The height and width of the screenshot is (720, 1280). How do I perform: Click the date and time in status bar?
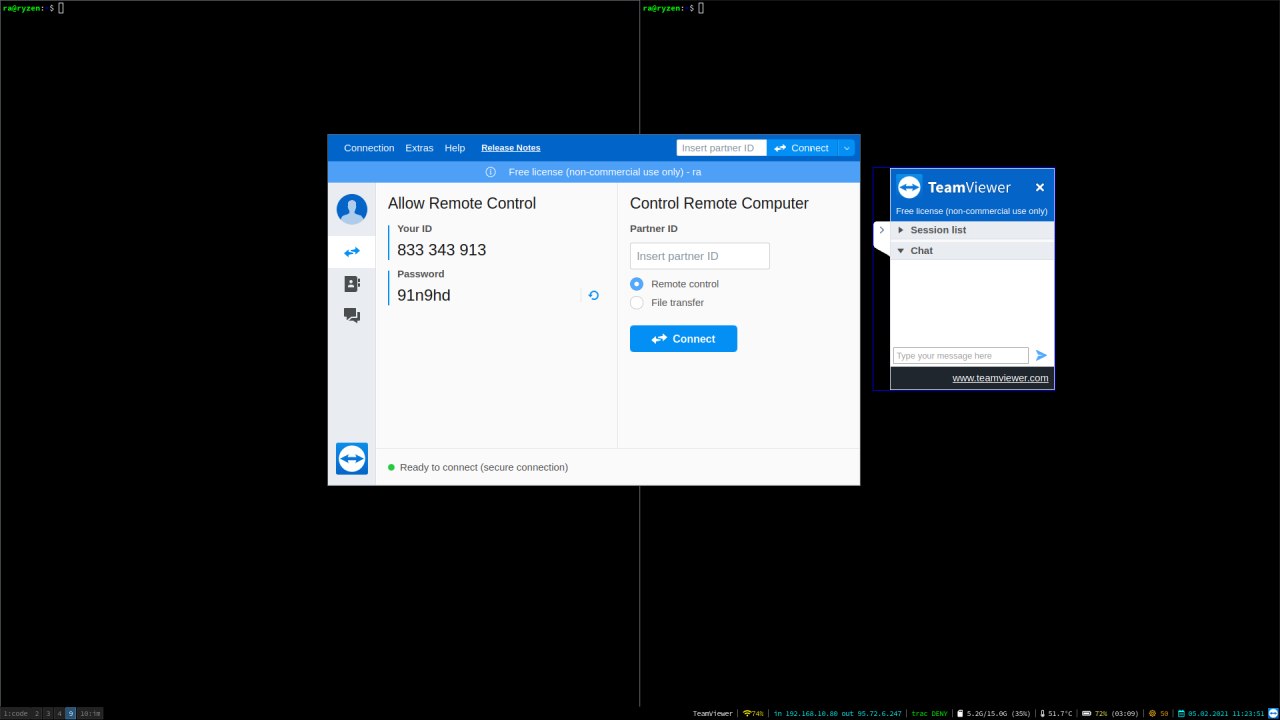click(x=1221, y=713)
